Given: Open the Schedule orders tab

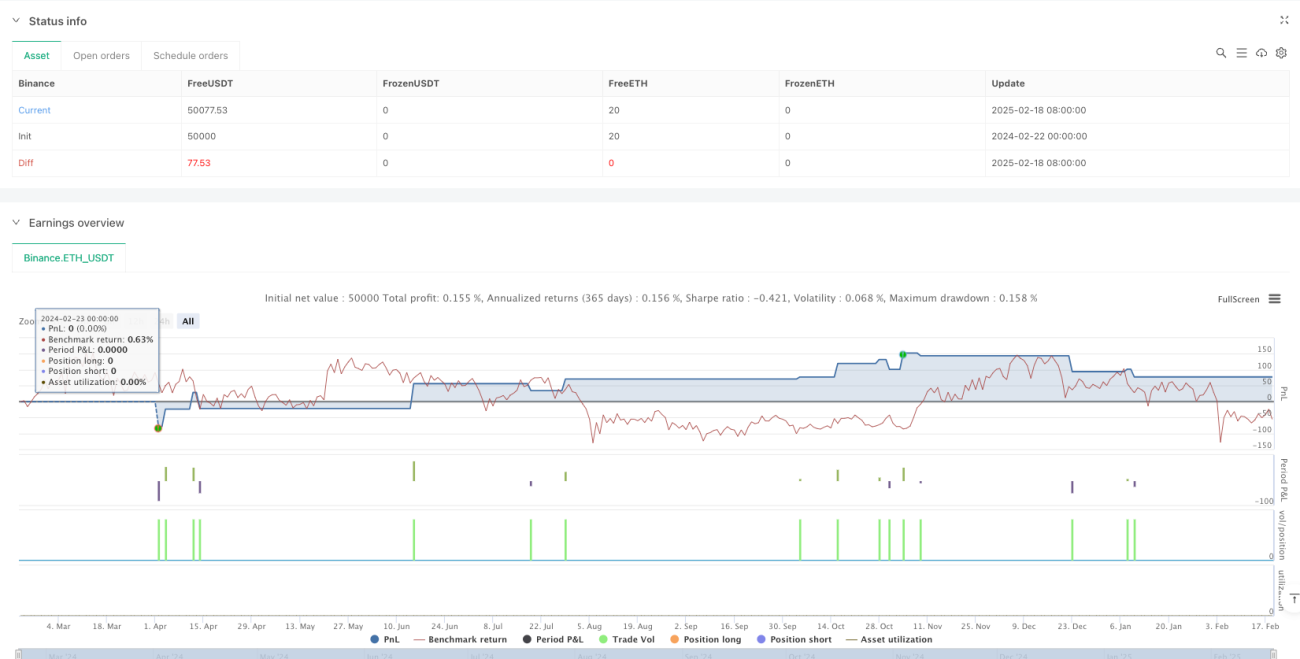Looking at the screenshot, I should coord(190,56).
